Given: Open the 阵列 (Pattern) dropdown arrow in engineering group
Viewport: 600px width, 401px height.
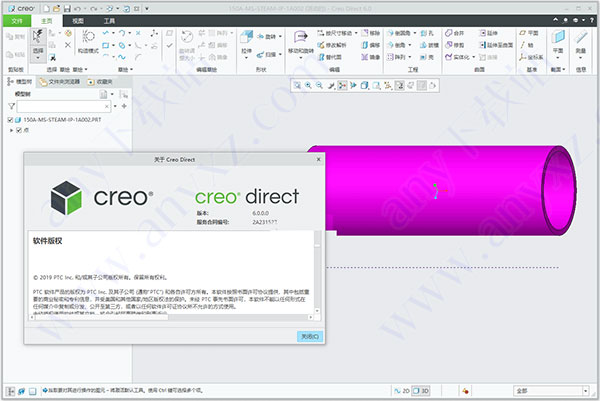Looking at the screenshot, I should click(410, 57).
